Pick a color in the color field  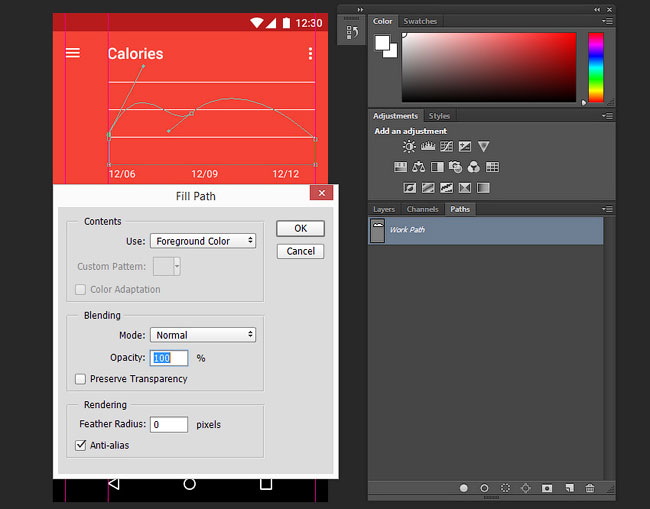(489, 67)
